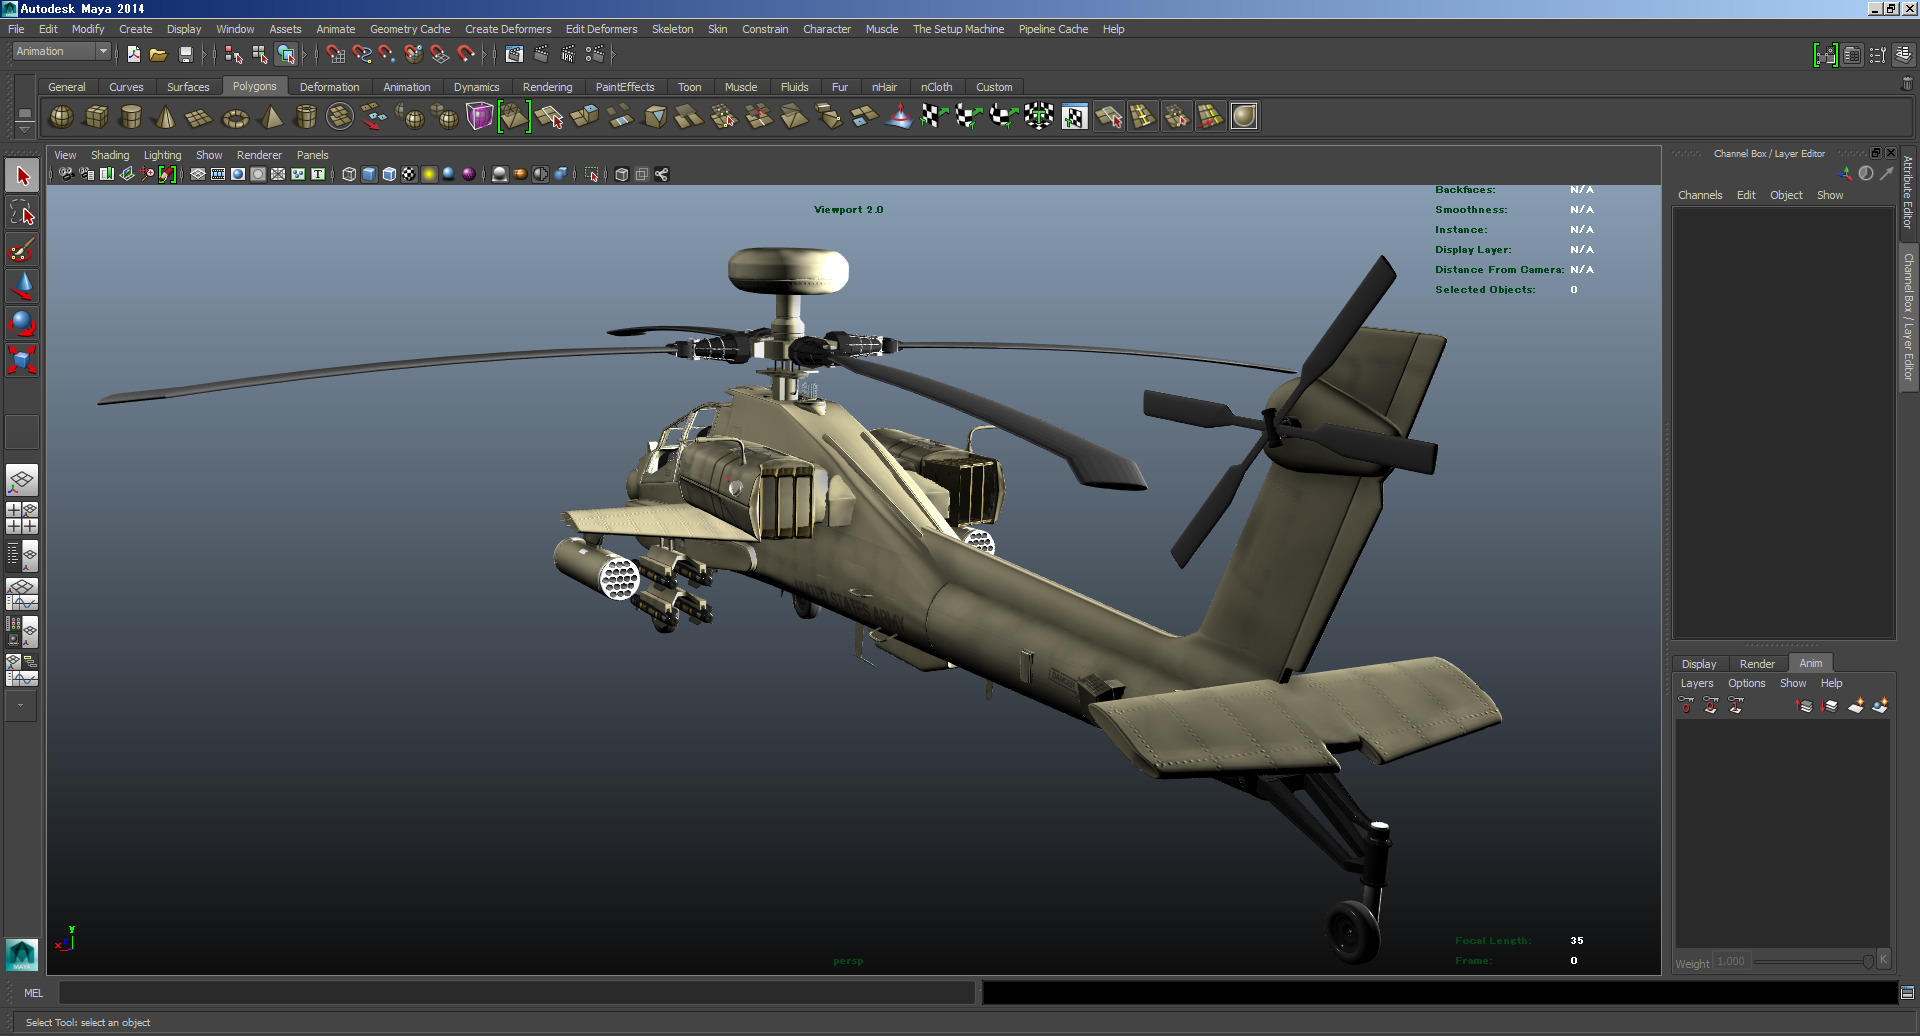1920x1036 pixels.
Task: Click the purple lattice cube shelf icon
Action: tap(480, 117)
